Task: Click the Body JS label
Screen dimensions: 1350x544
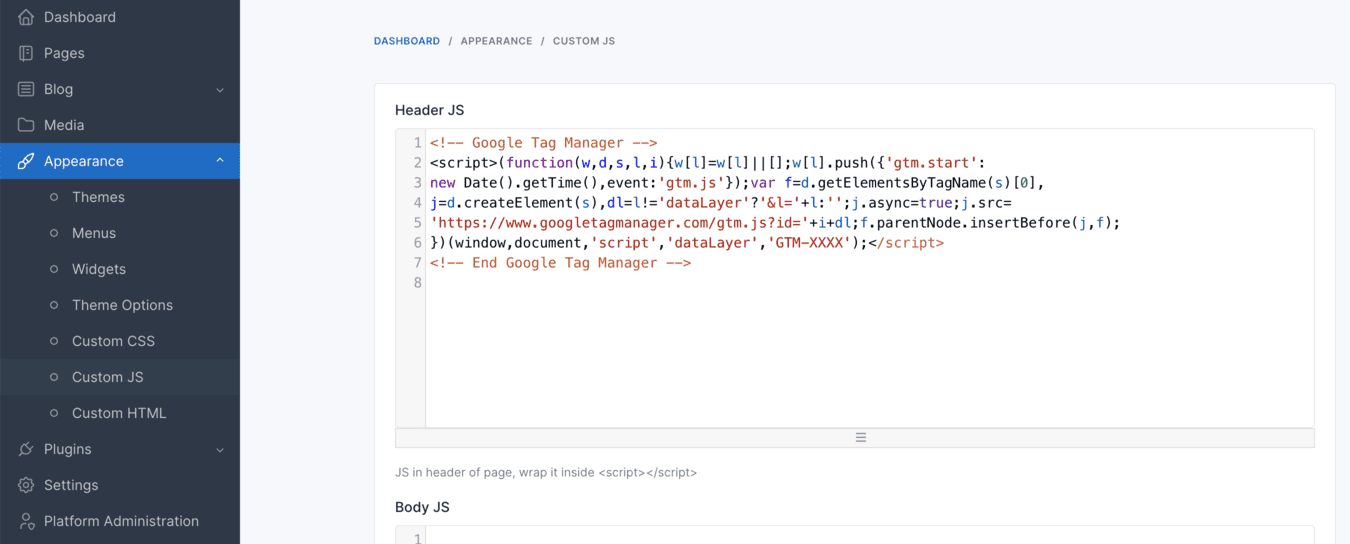Action: (x=422, y=507)
